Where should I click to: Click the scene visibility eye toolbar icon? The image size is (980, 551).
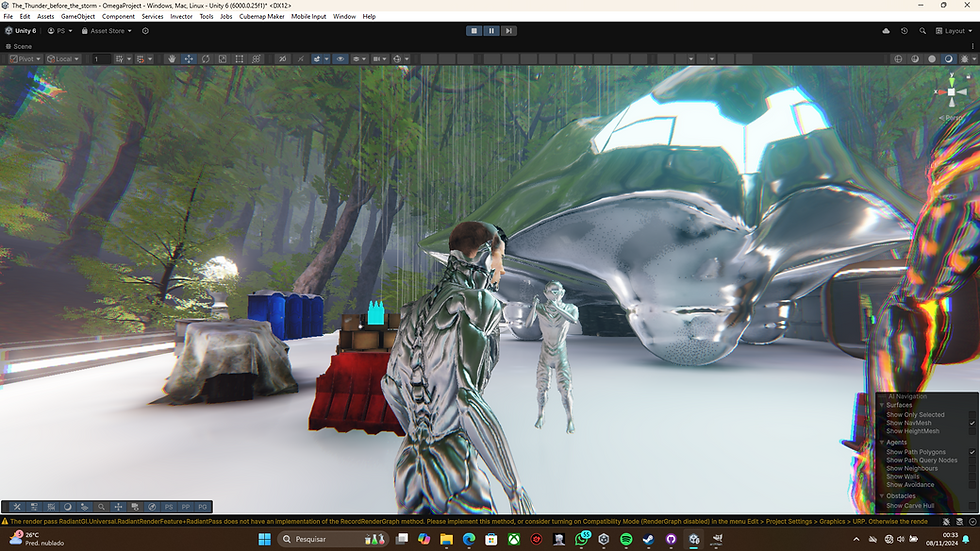pos(341,59)
